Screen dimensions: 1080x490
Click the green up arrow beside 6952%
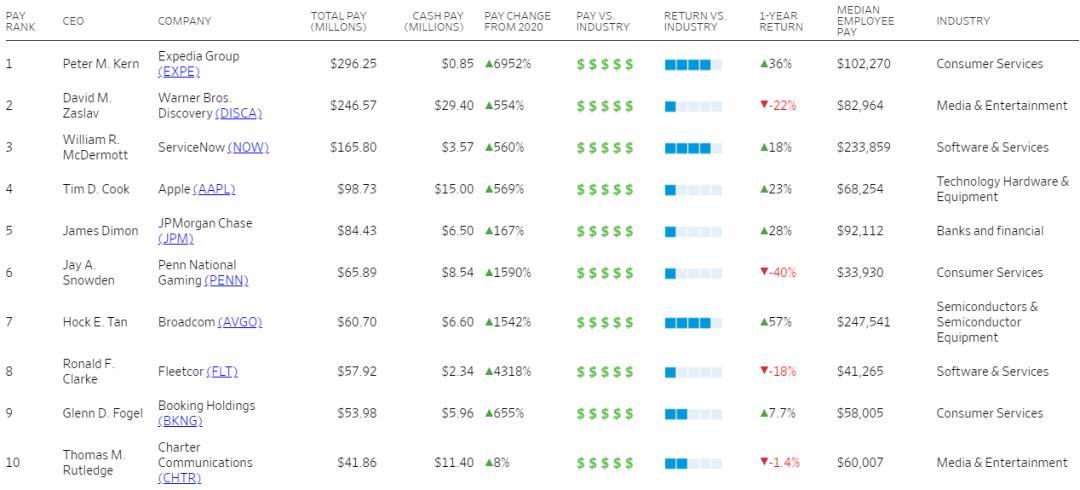pos(490,64)
